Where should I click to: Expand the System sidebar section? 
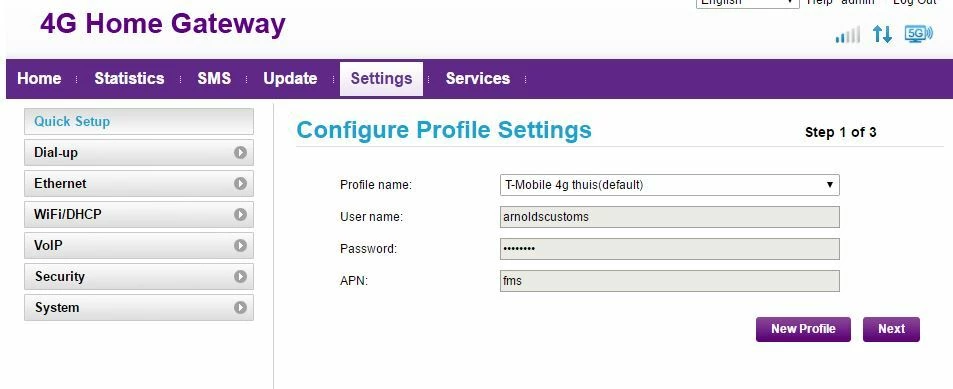(139, 308)
